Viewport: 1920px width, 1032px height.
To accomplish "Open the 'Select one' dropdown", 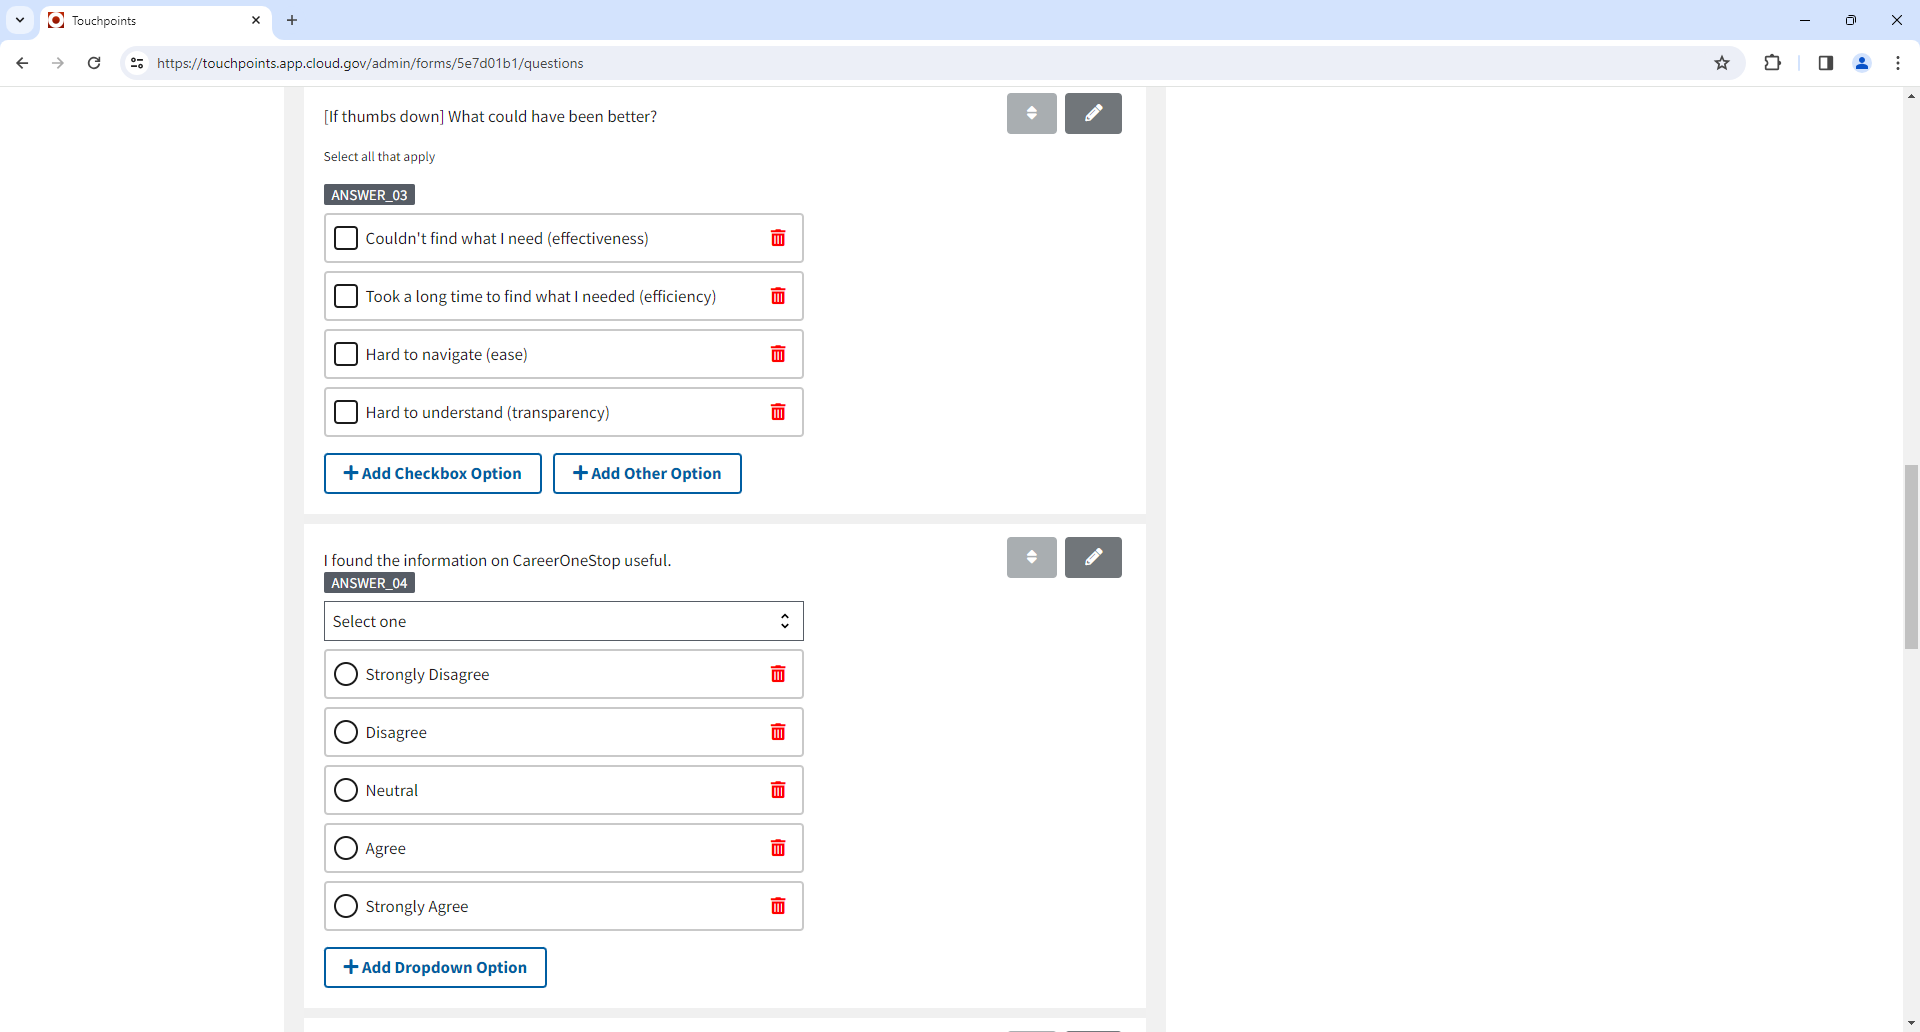I will click(563, 621).
